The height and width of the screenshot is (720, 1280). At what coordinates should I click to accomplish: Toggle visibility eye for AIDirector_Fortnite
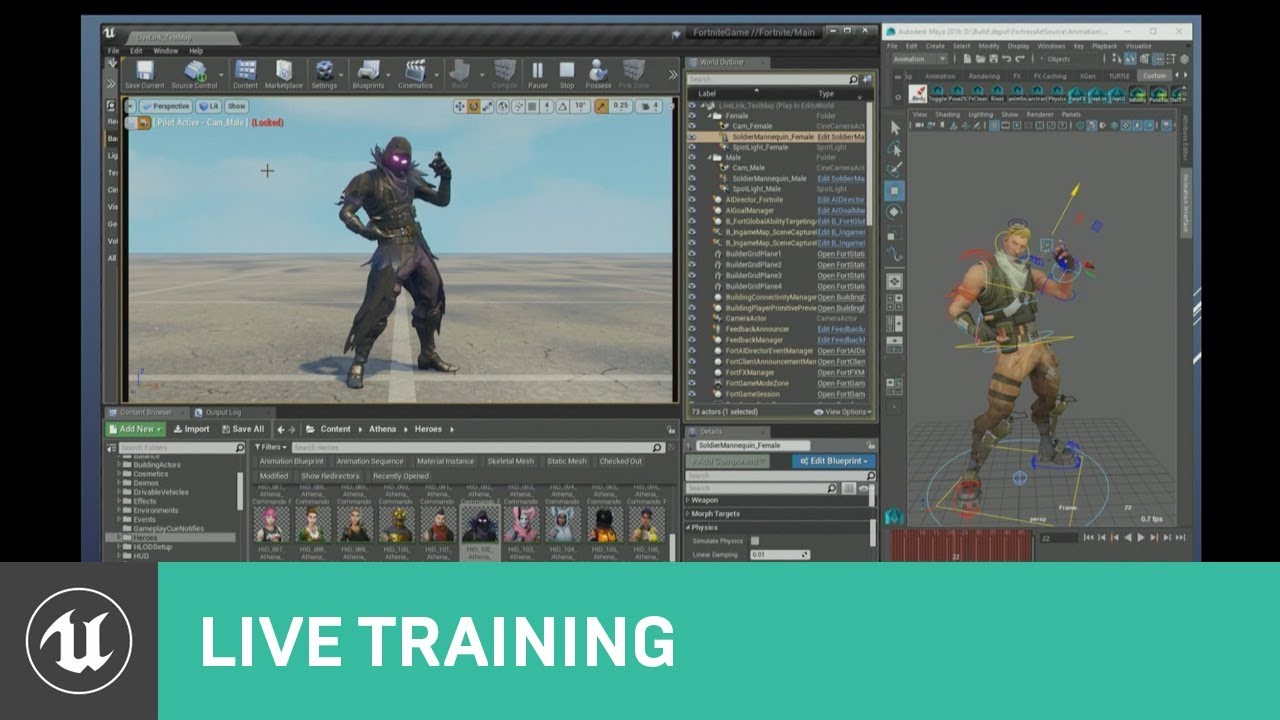tap(691, 199)
